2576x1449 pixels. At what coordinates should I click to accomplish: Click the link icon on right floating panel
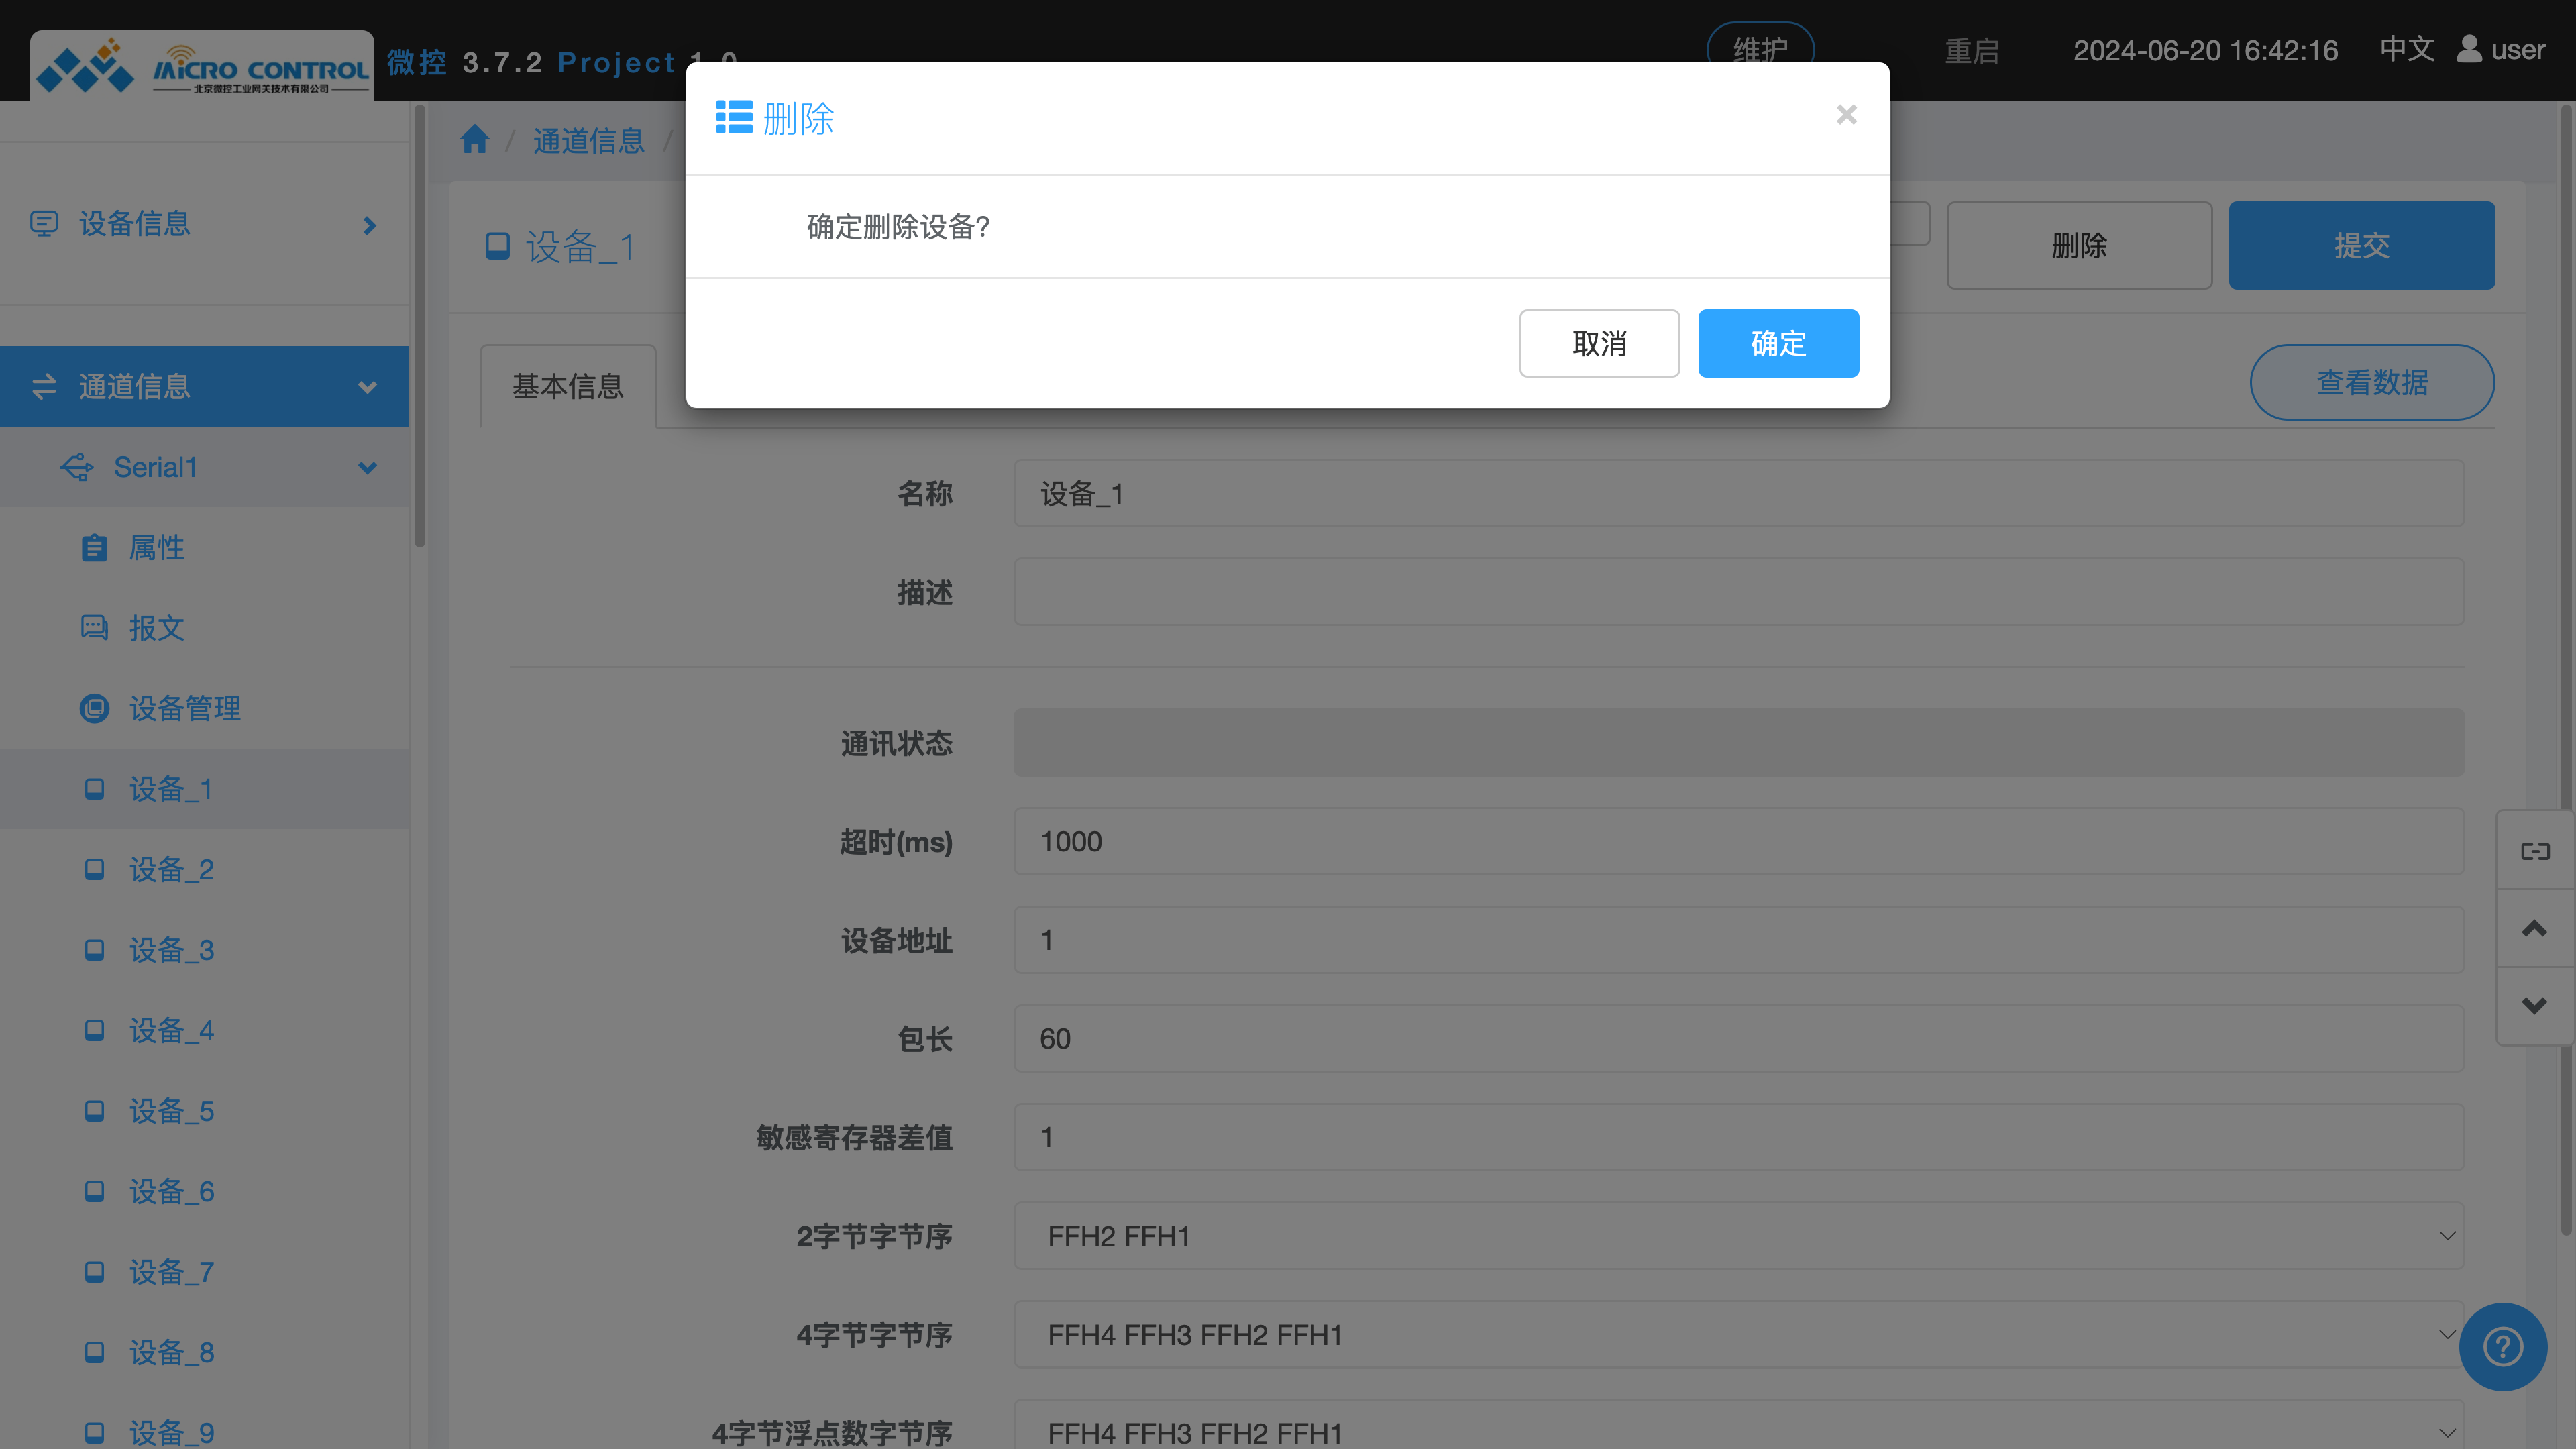(x=2534, y=851)
